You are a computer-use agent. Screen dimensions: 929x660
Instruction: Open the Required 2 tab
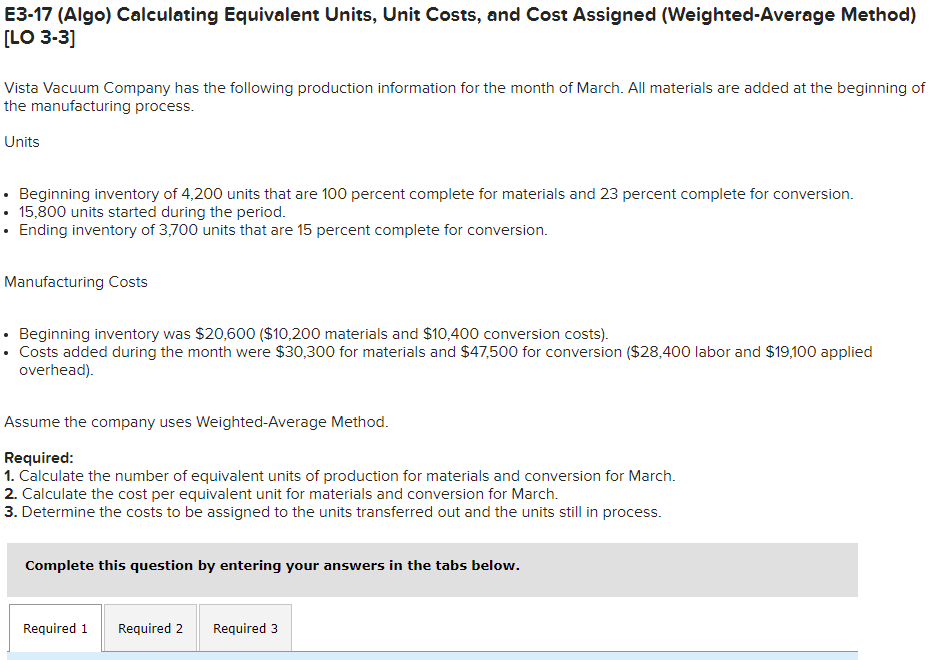(150, 628)
